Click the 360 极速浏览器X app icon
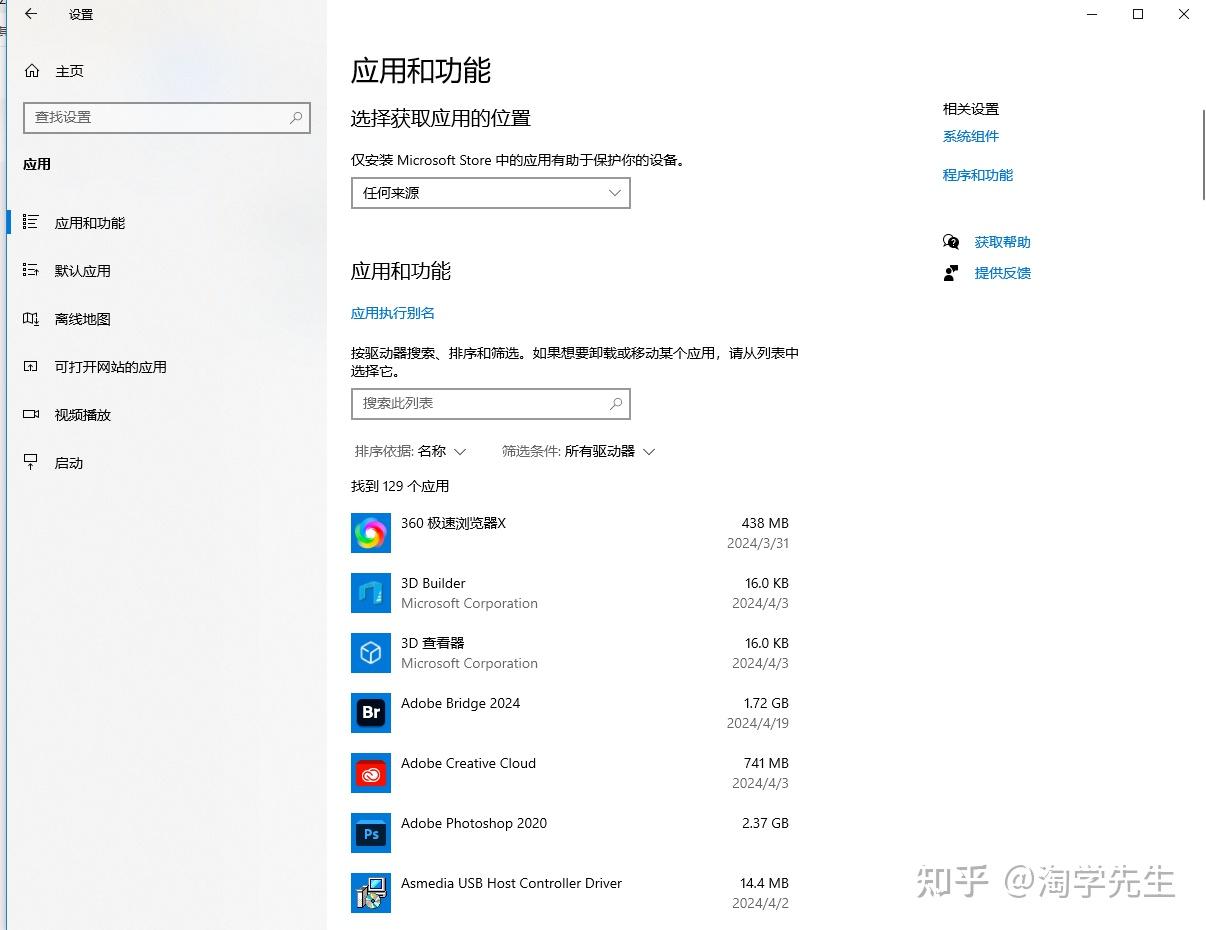 (371, 533)
